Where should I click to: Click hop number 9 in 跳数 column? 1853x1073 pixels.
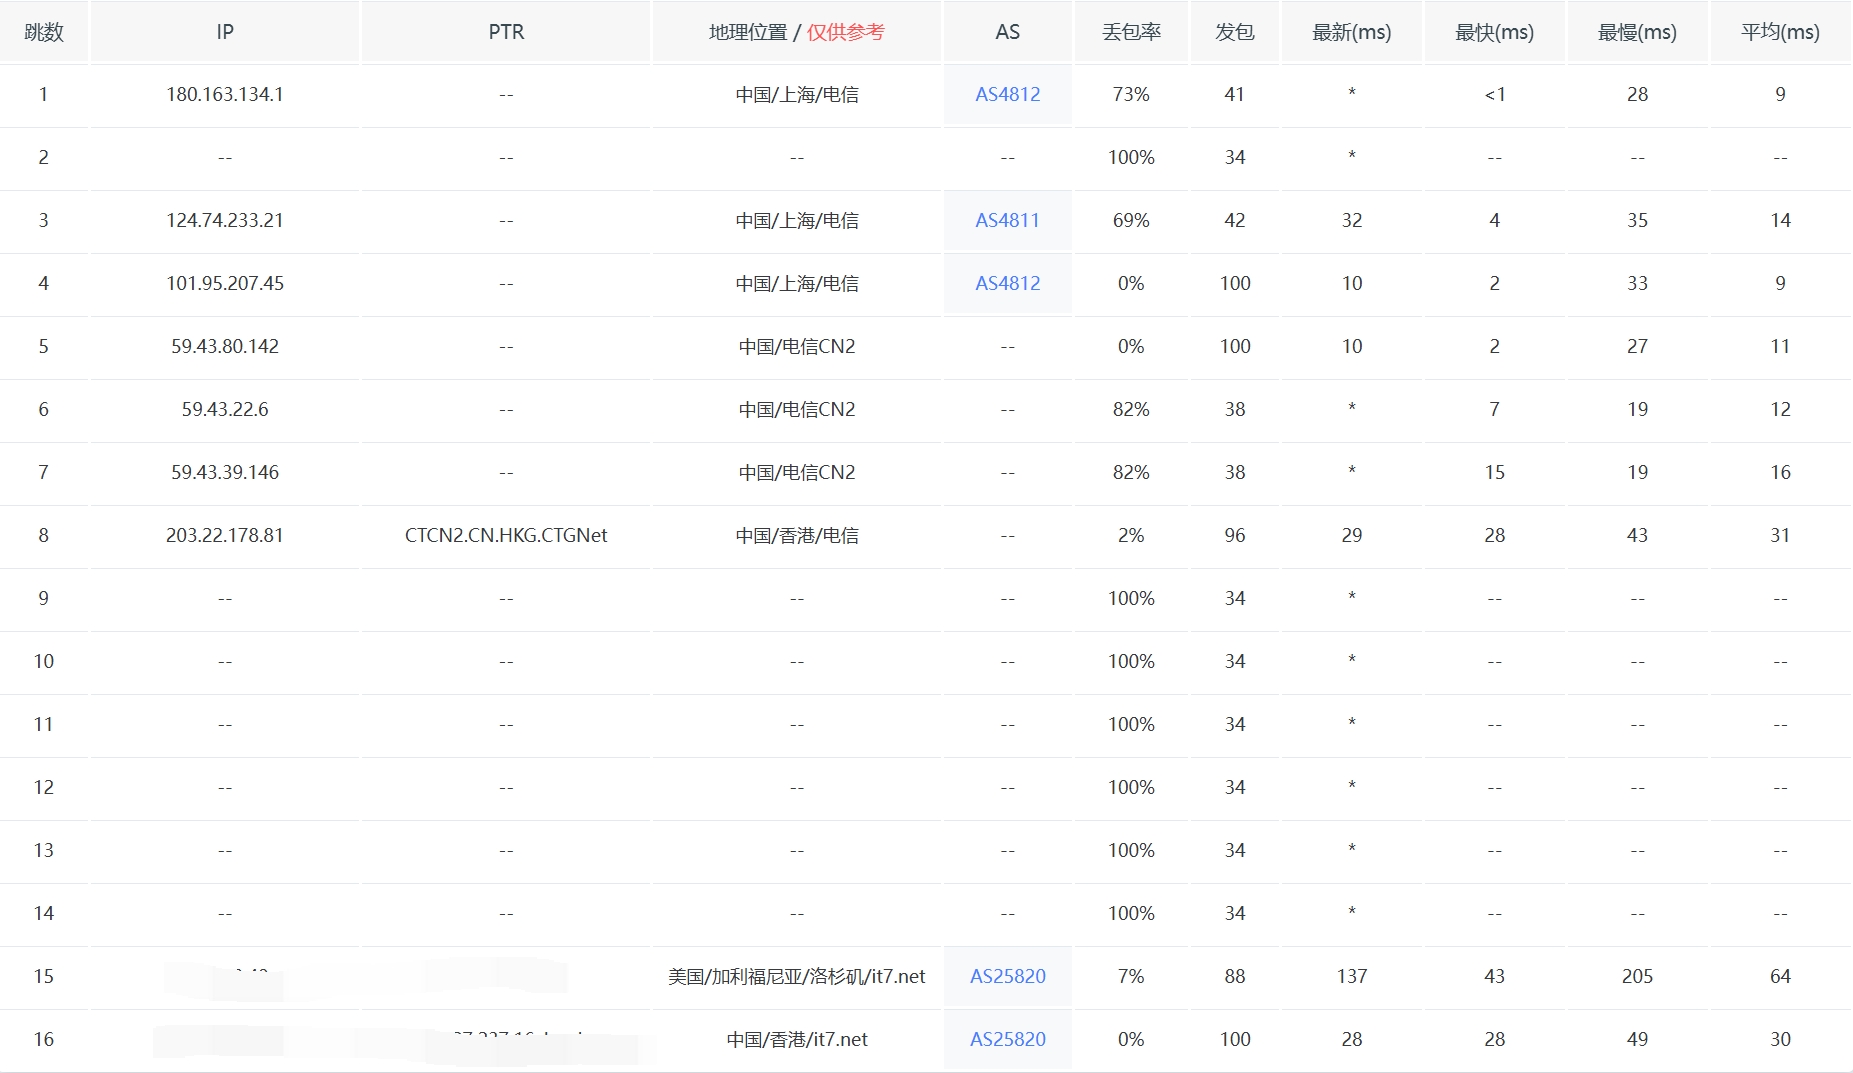click(44, 598)
